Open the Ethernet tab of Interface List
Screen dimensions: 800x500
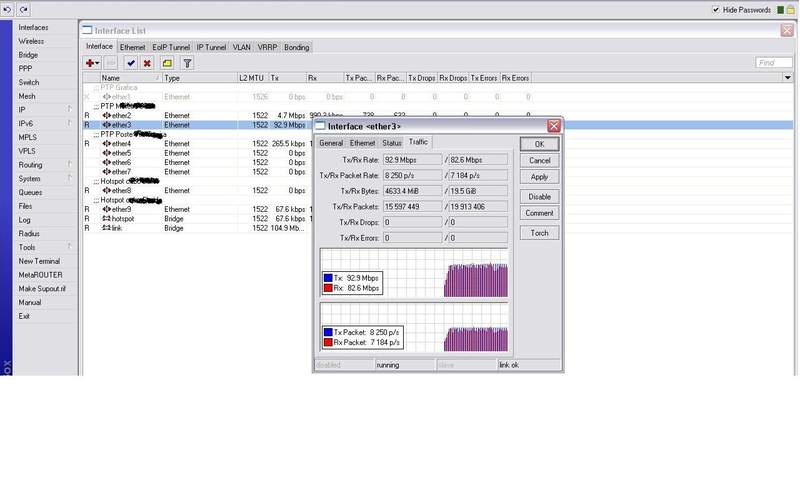[133, 47]
